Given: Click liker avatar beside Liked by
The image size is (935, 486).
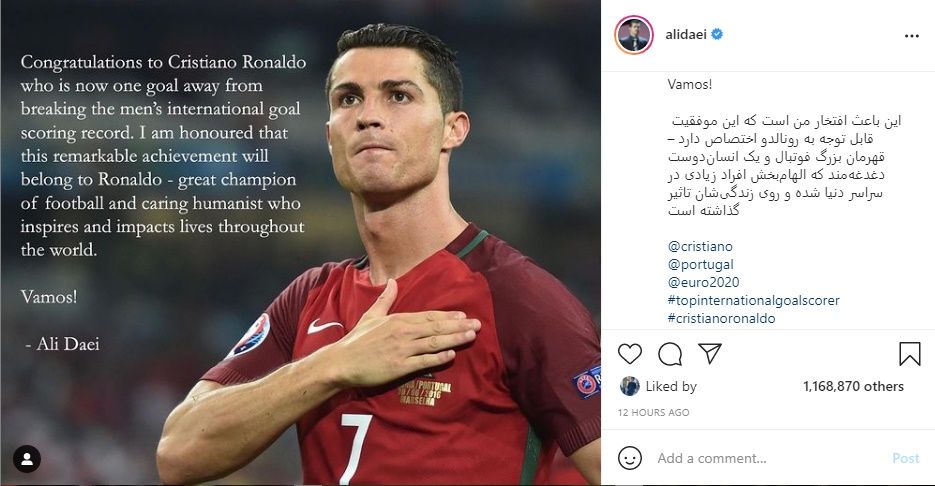Looking at the screenshot, I should (629, 386).
